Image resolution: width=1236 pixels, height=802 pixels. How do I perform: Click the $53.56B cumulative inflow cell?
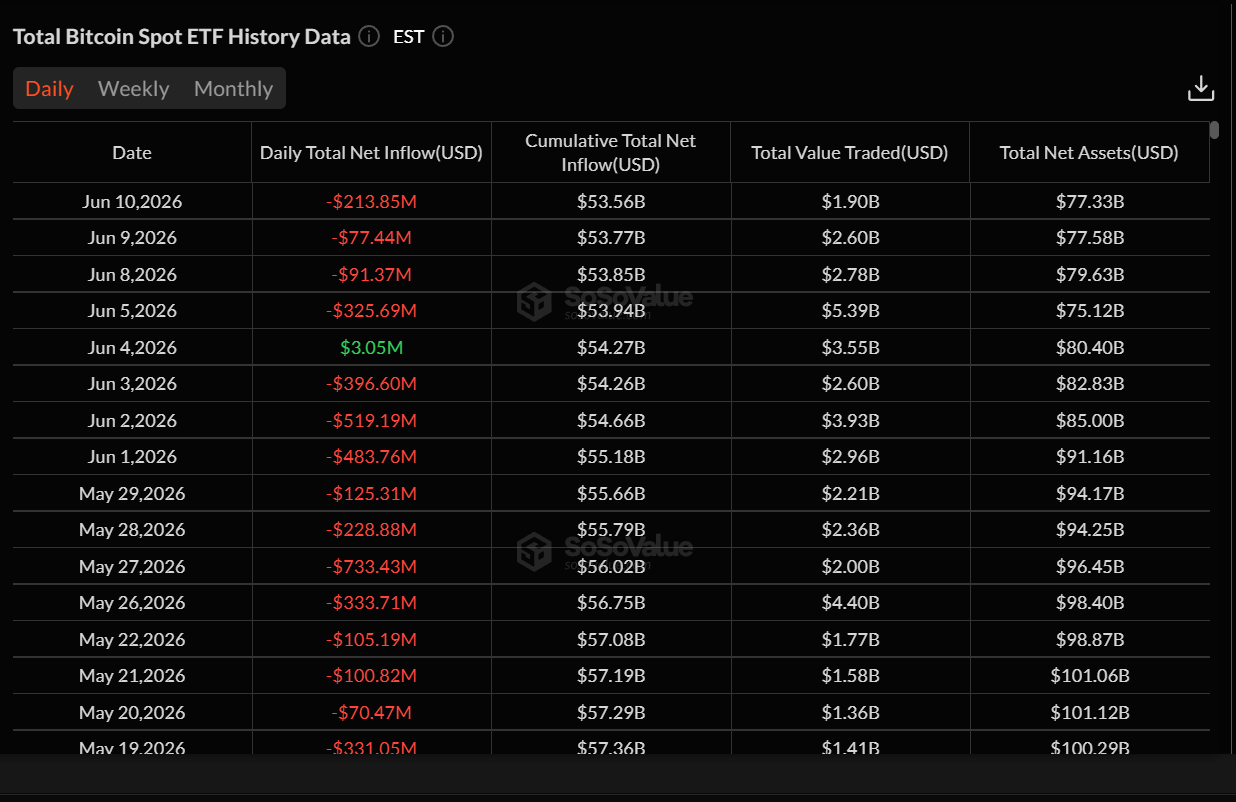[611, 202]
